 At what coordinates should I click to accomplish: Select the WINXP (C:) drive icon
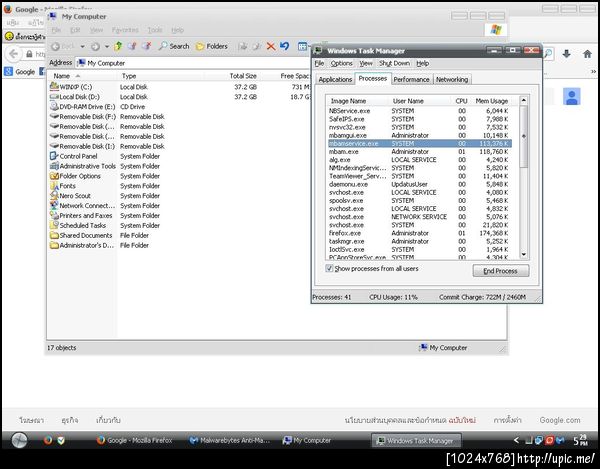[x=54, y=86]
